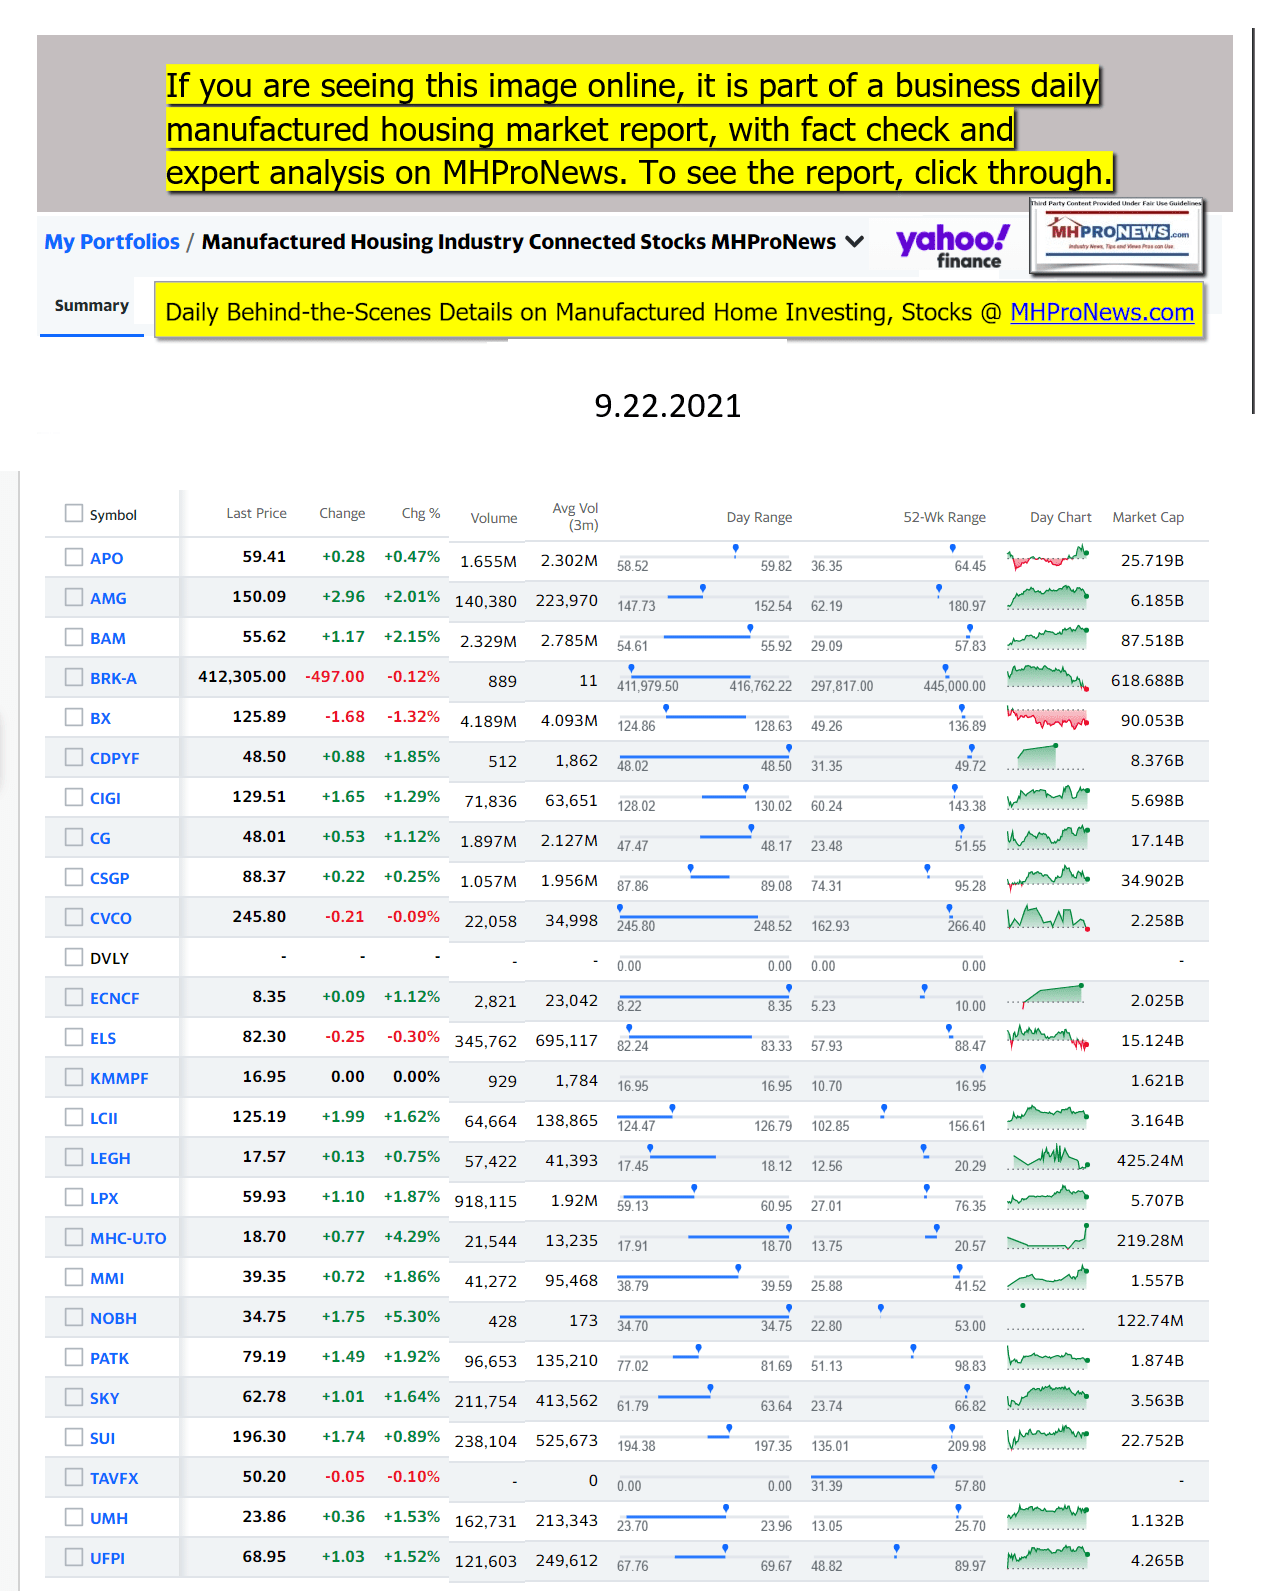Click the NOBH change percent +5.30%
Screen dimensions: 1280x1591
point(412,1317)
